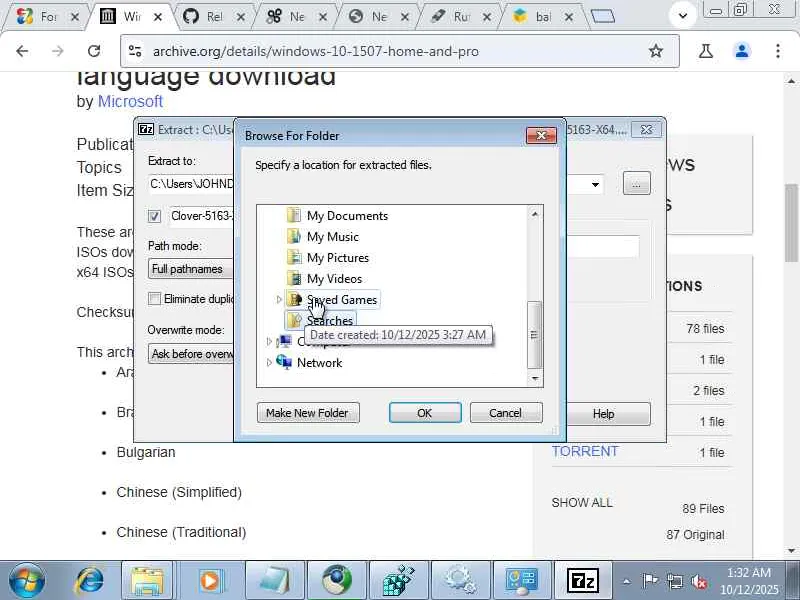Open Windows Start menu
Image resolution: width=800 pixels, height=600 pixels.
pos(27,581)
